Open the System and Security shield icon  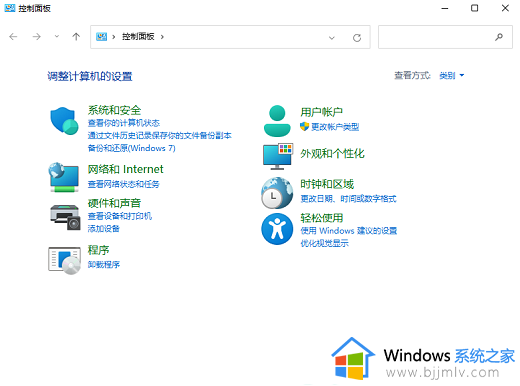(x=64, y=121)
